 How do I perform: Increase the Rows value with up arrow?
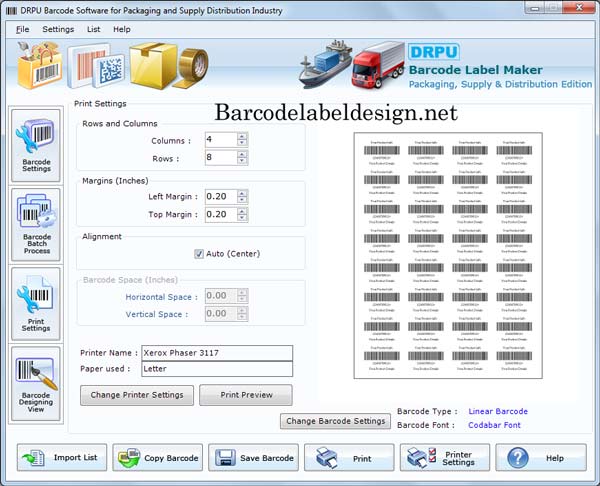coord(242,154)
